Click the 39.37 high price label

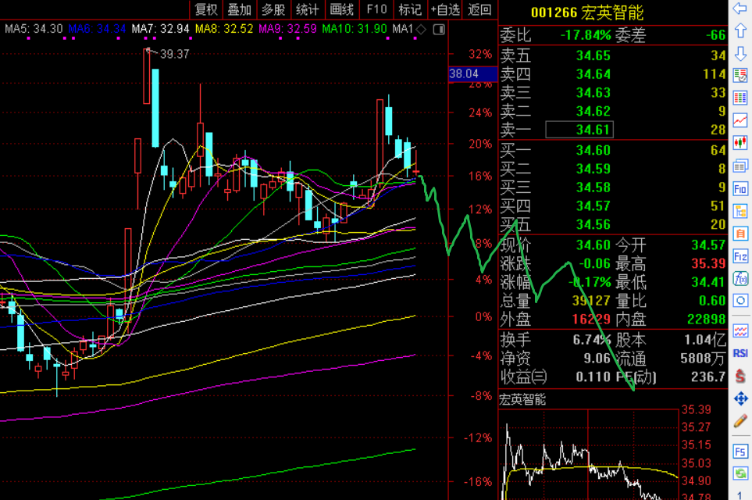click(175, 54)
